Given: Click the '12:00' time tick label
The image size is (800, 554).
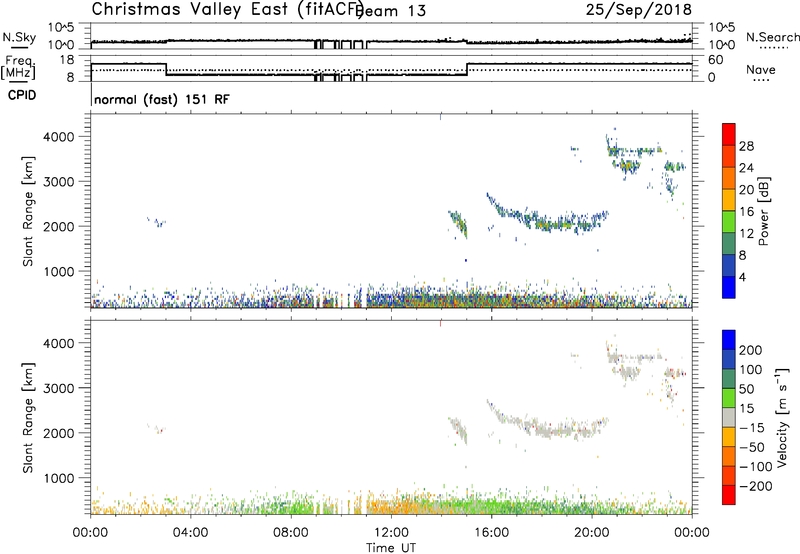Looking at the screenshot, I should pyautogui.click(x=391, y=533).
